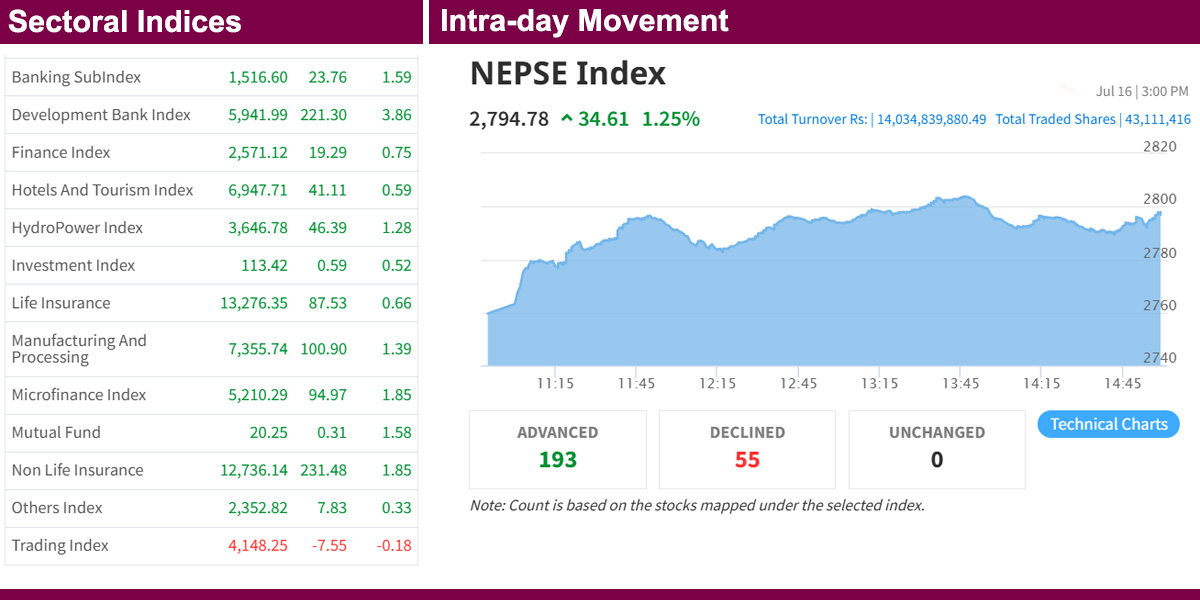Screen dimensions: 1200x600
Task: Open the Technical Charts button
Action: click(x=1108, y=424)
